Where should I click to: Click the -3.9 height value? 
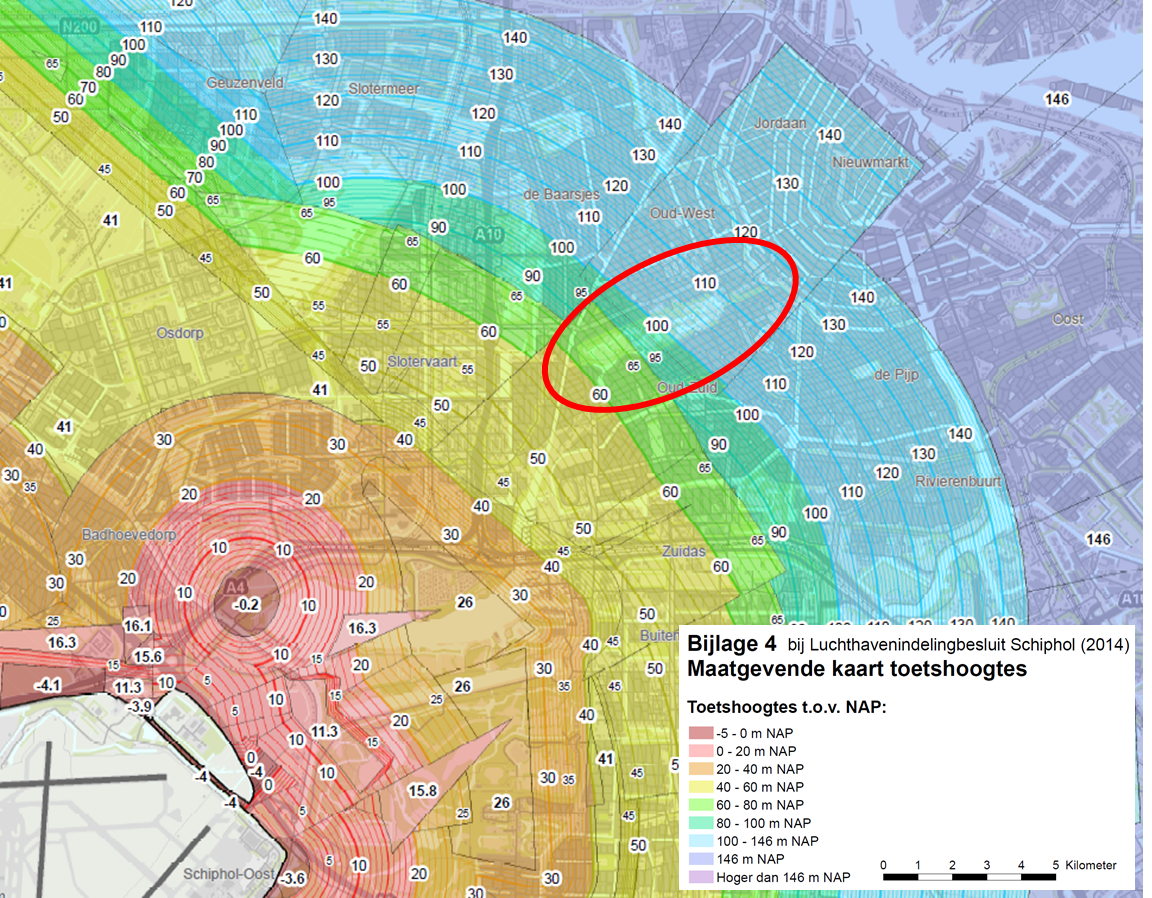[x=138, y=706]
